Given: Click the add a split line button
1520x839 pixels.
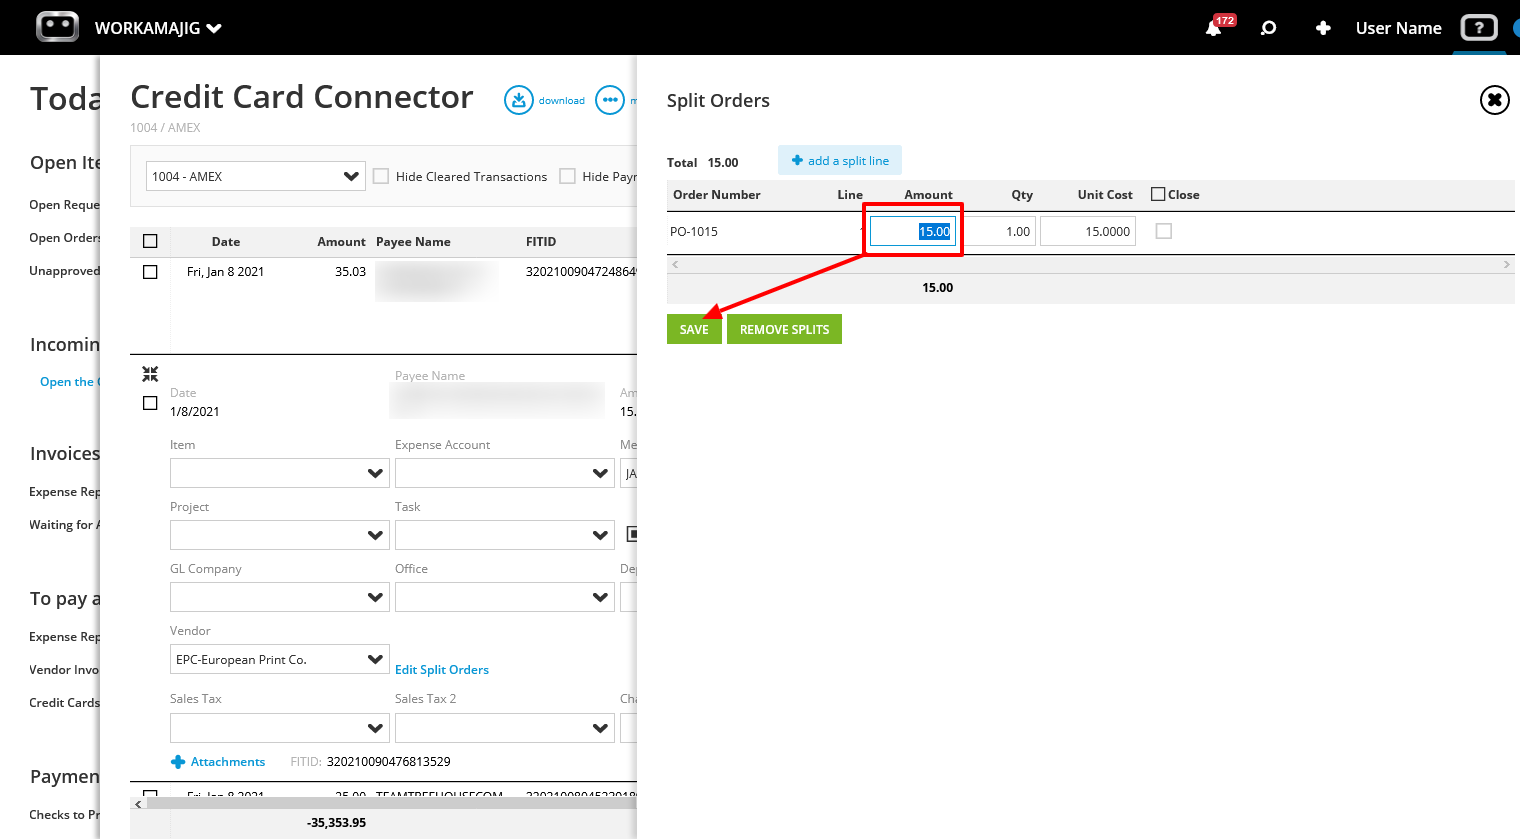Looking at the screenshot, I should [x=839, y=160].
